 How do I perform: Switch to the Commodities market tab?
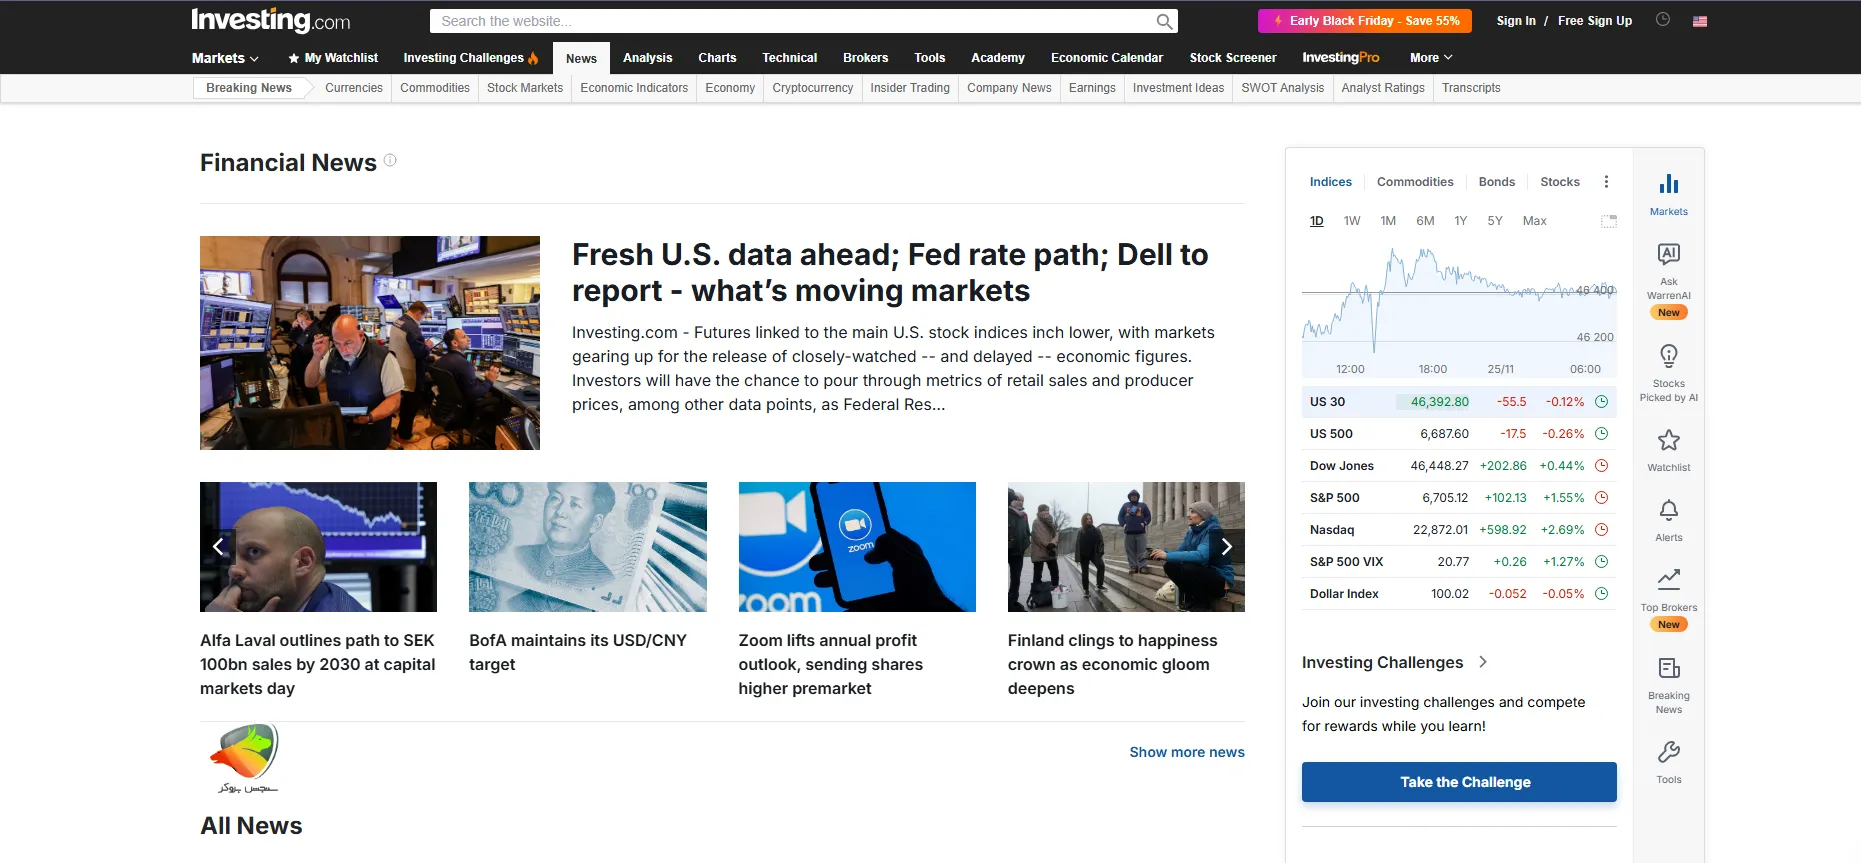pos(1414,182)
